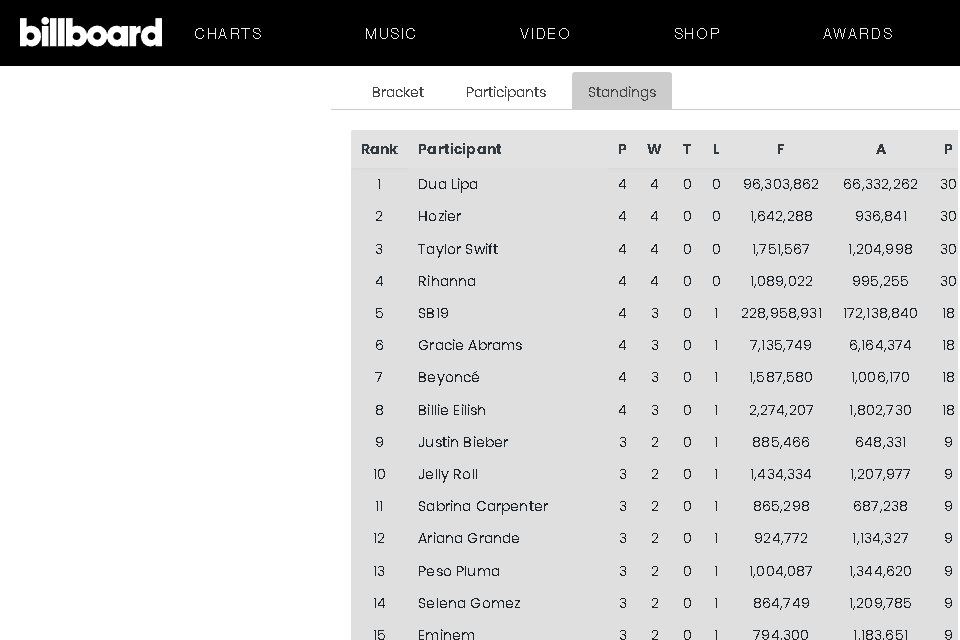Open the AWARDS menu
This screenshot has height=640, width=960.
point(858,34)
